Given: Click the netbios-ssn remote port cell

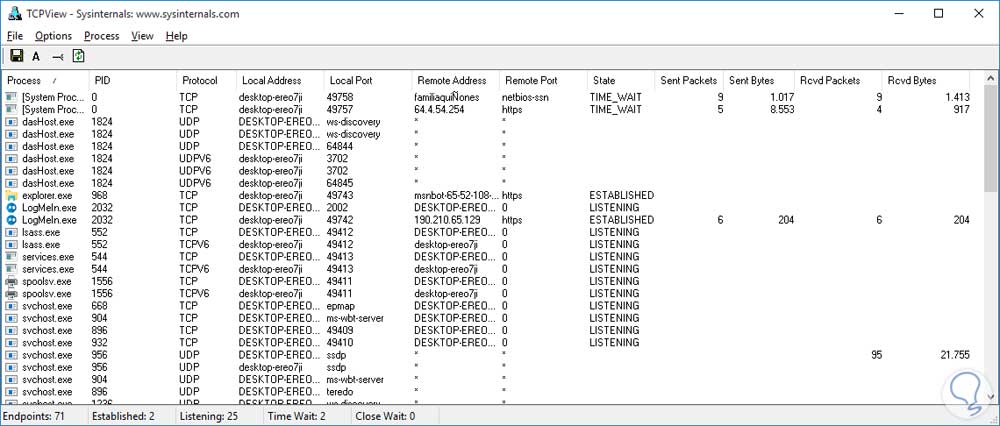Looking at the screenshot, I should tap(528, 97).
